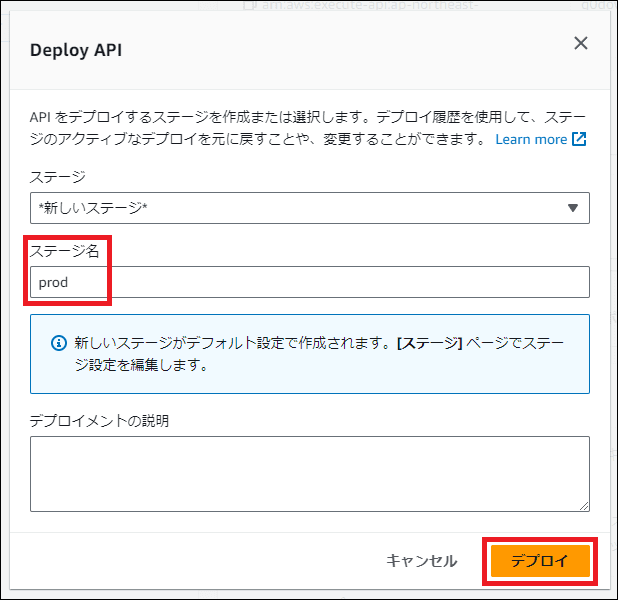618x600 pixels.
Task: Click the external link icon beside Learn more
Action: pos(579,139)
